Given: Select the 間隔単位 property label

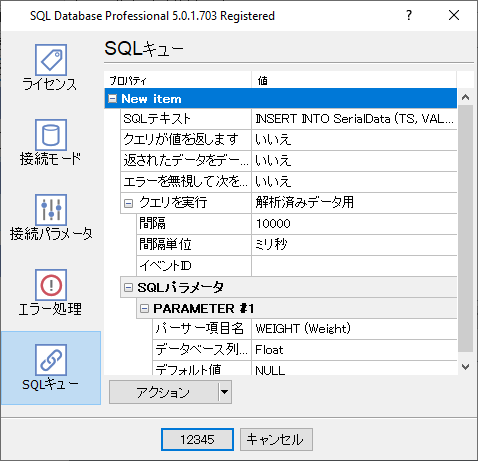Looking at the screenshot, I should click(x=194, y=245).
